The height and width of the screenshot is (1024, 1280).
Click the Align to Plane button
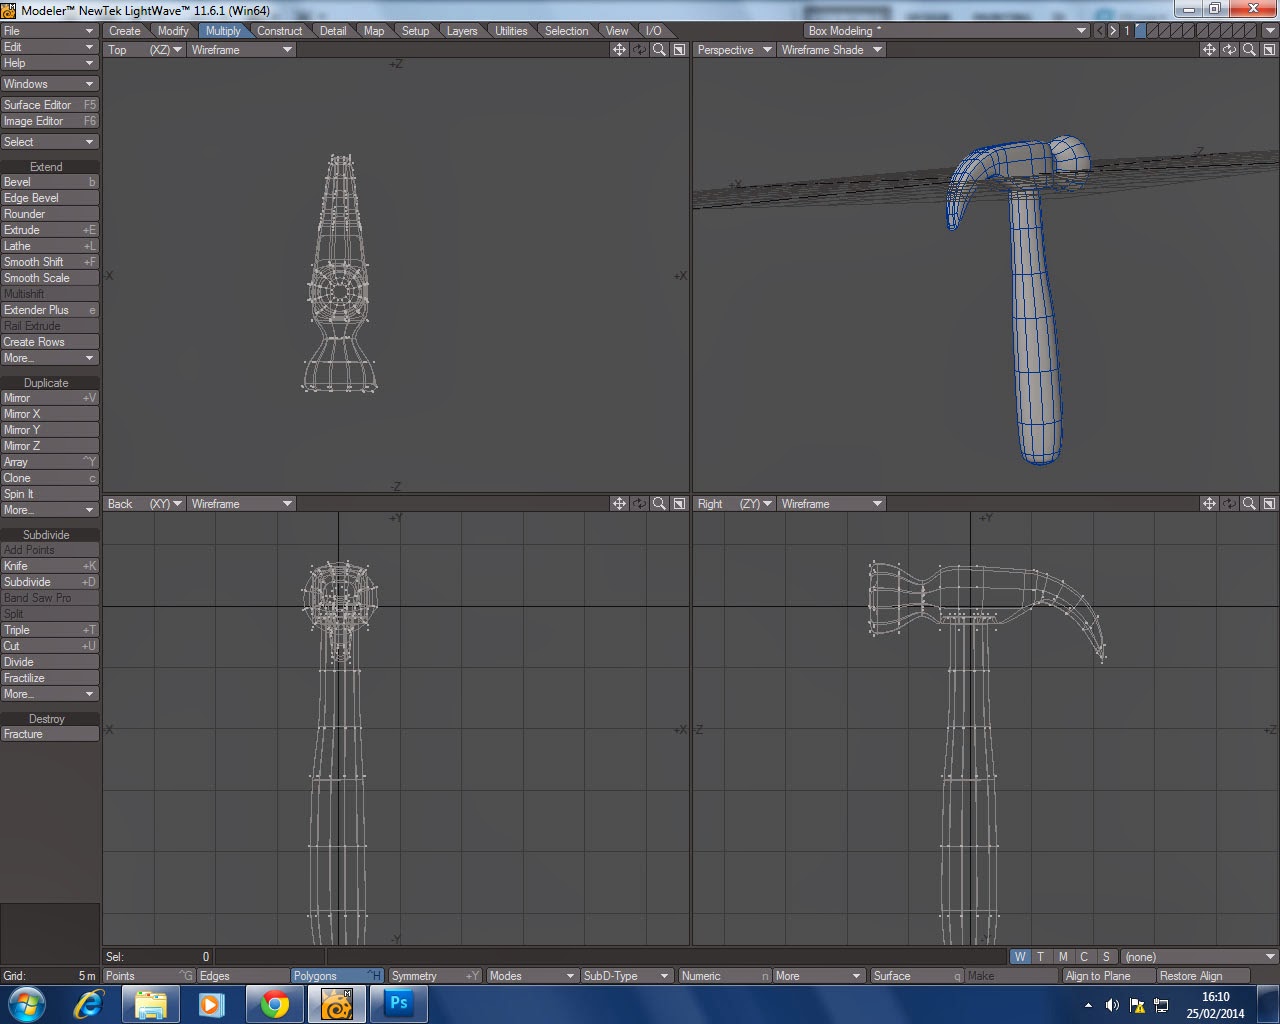coord(1107,975)
